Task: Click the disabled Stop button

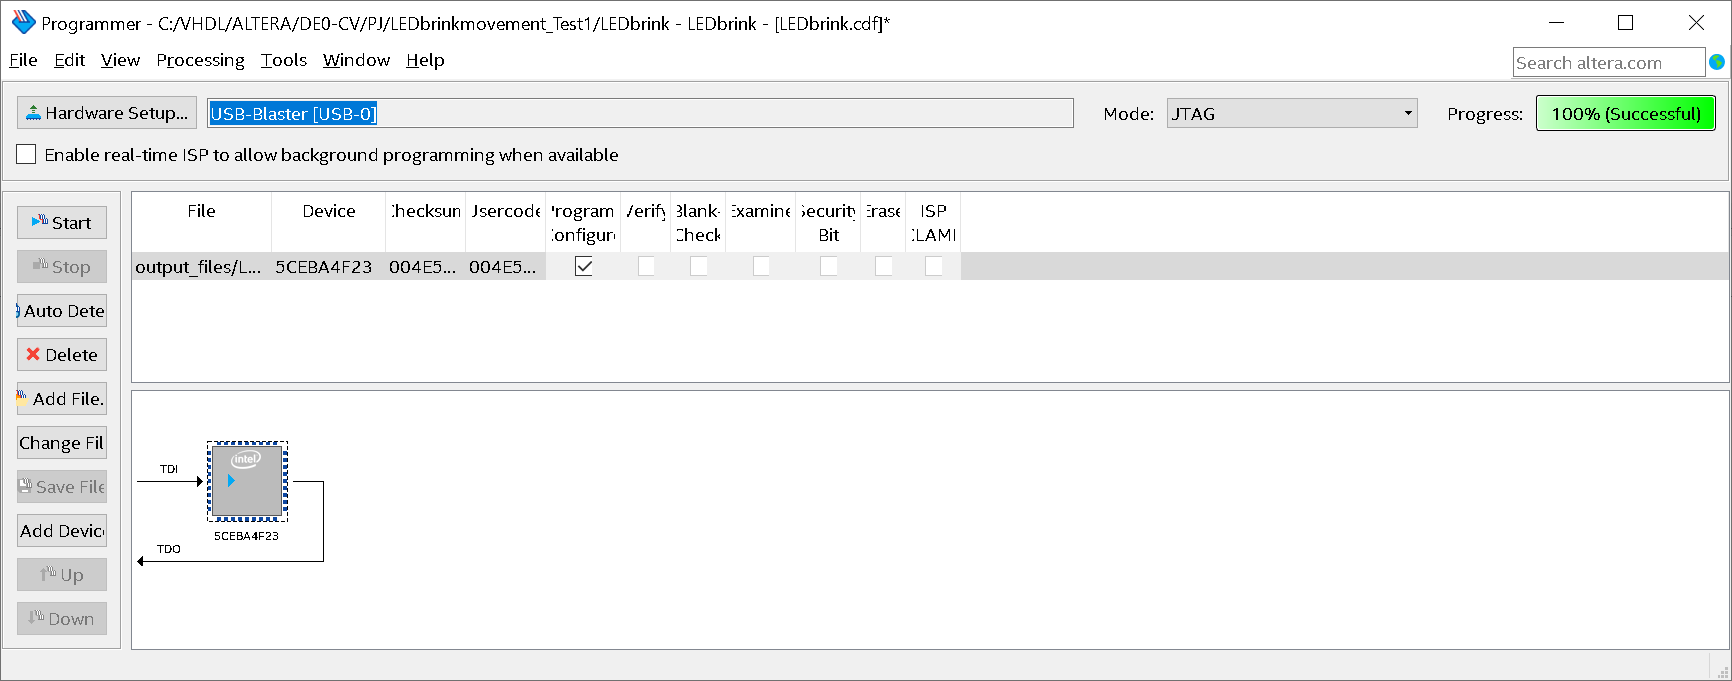Action: point(62,267)
